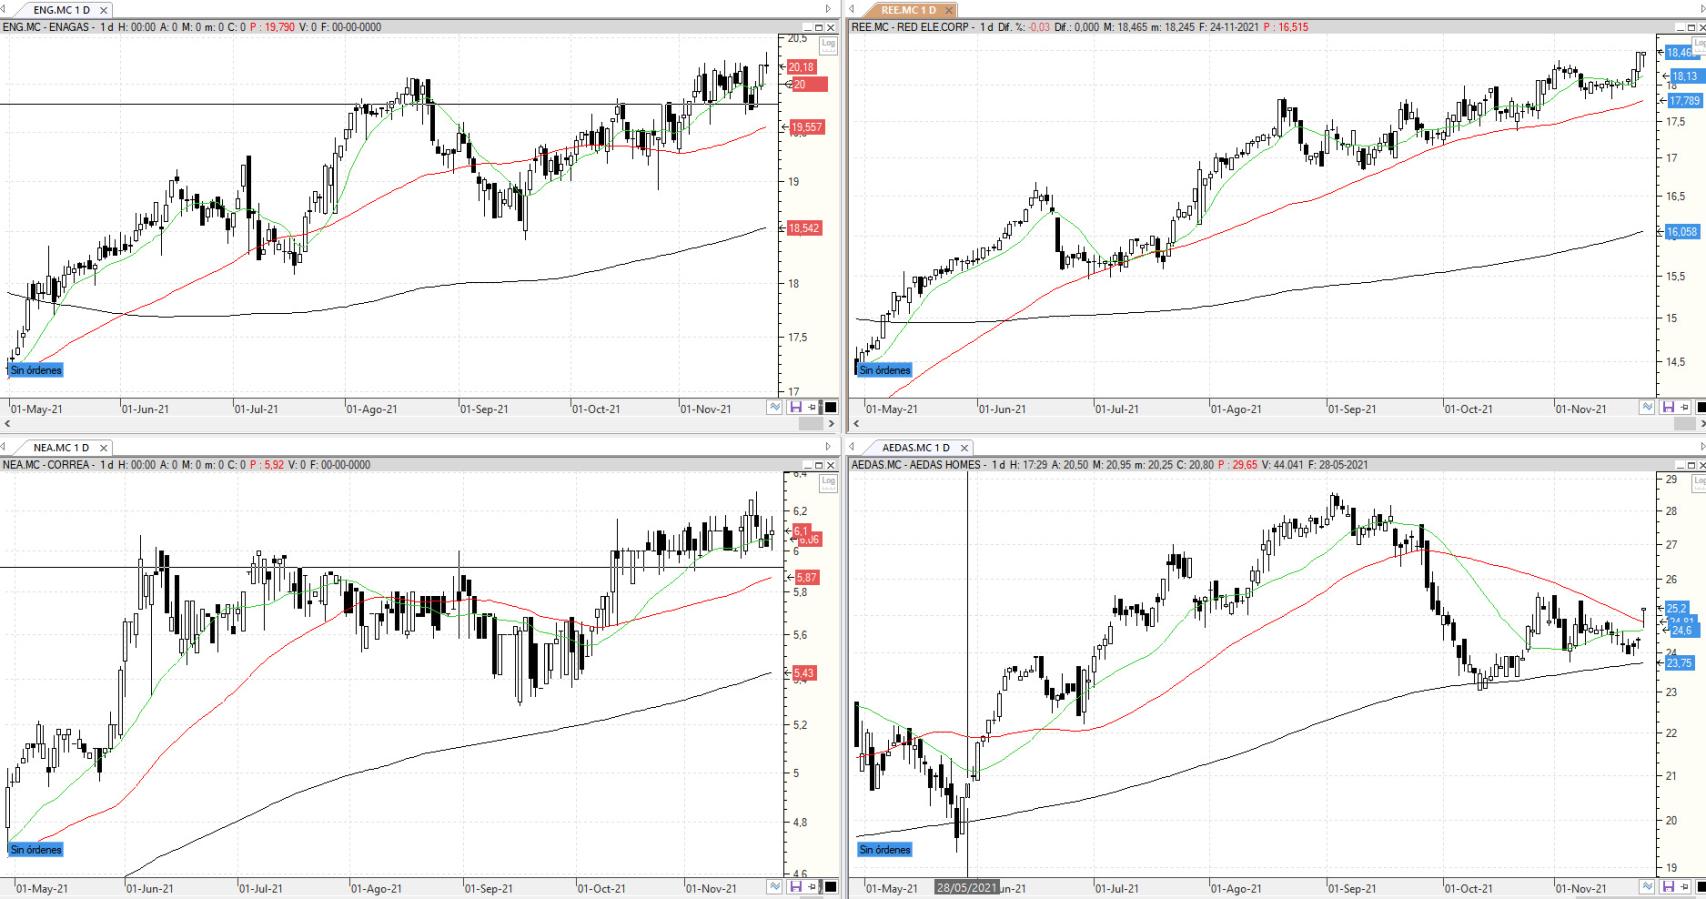Select the NEA.MC 1 D tab
Image resolution: width=1706 pixels, height=899 pixels.
pyautogui.click(x=60, y=448)
